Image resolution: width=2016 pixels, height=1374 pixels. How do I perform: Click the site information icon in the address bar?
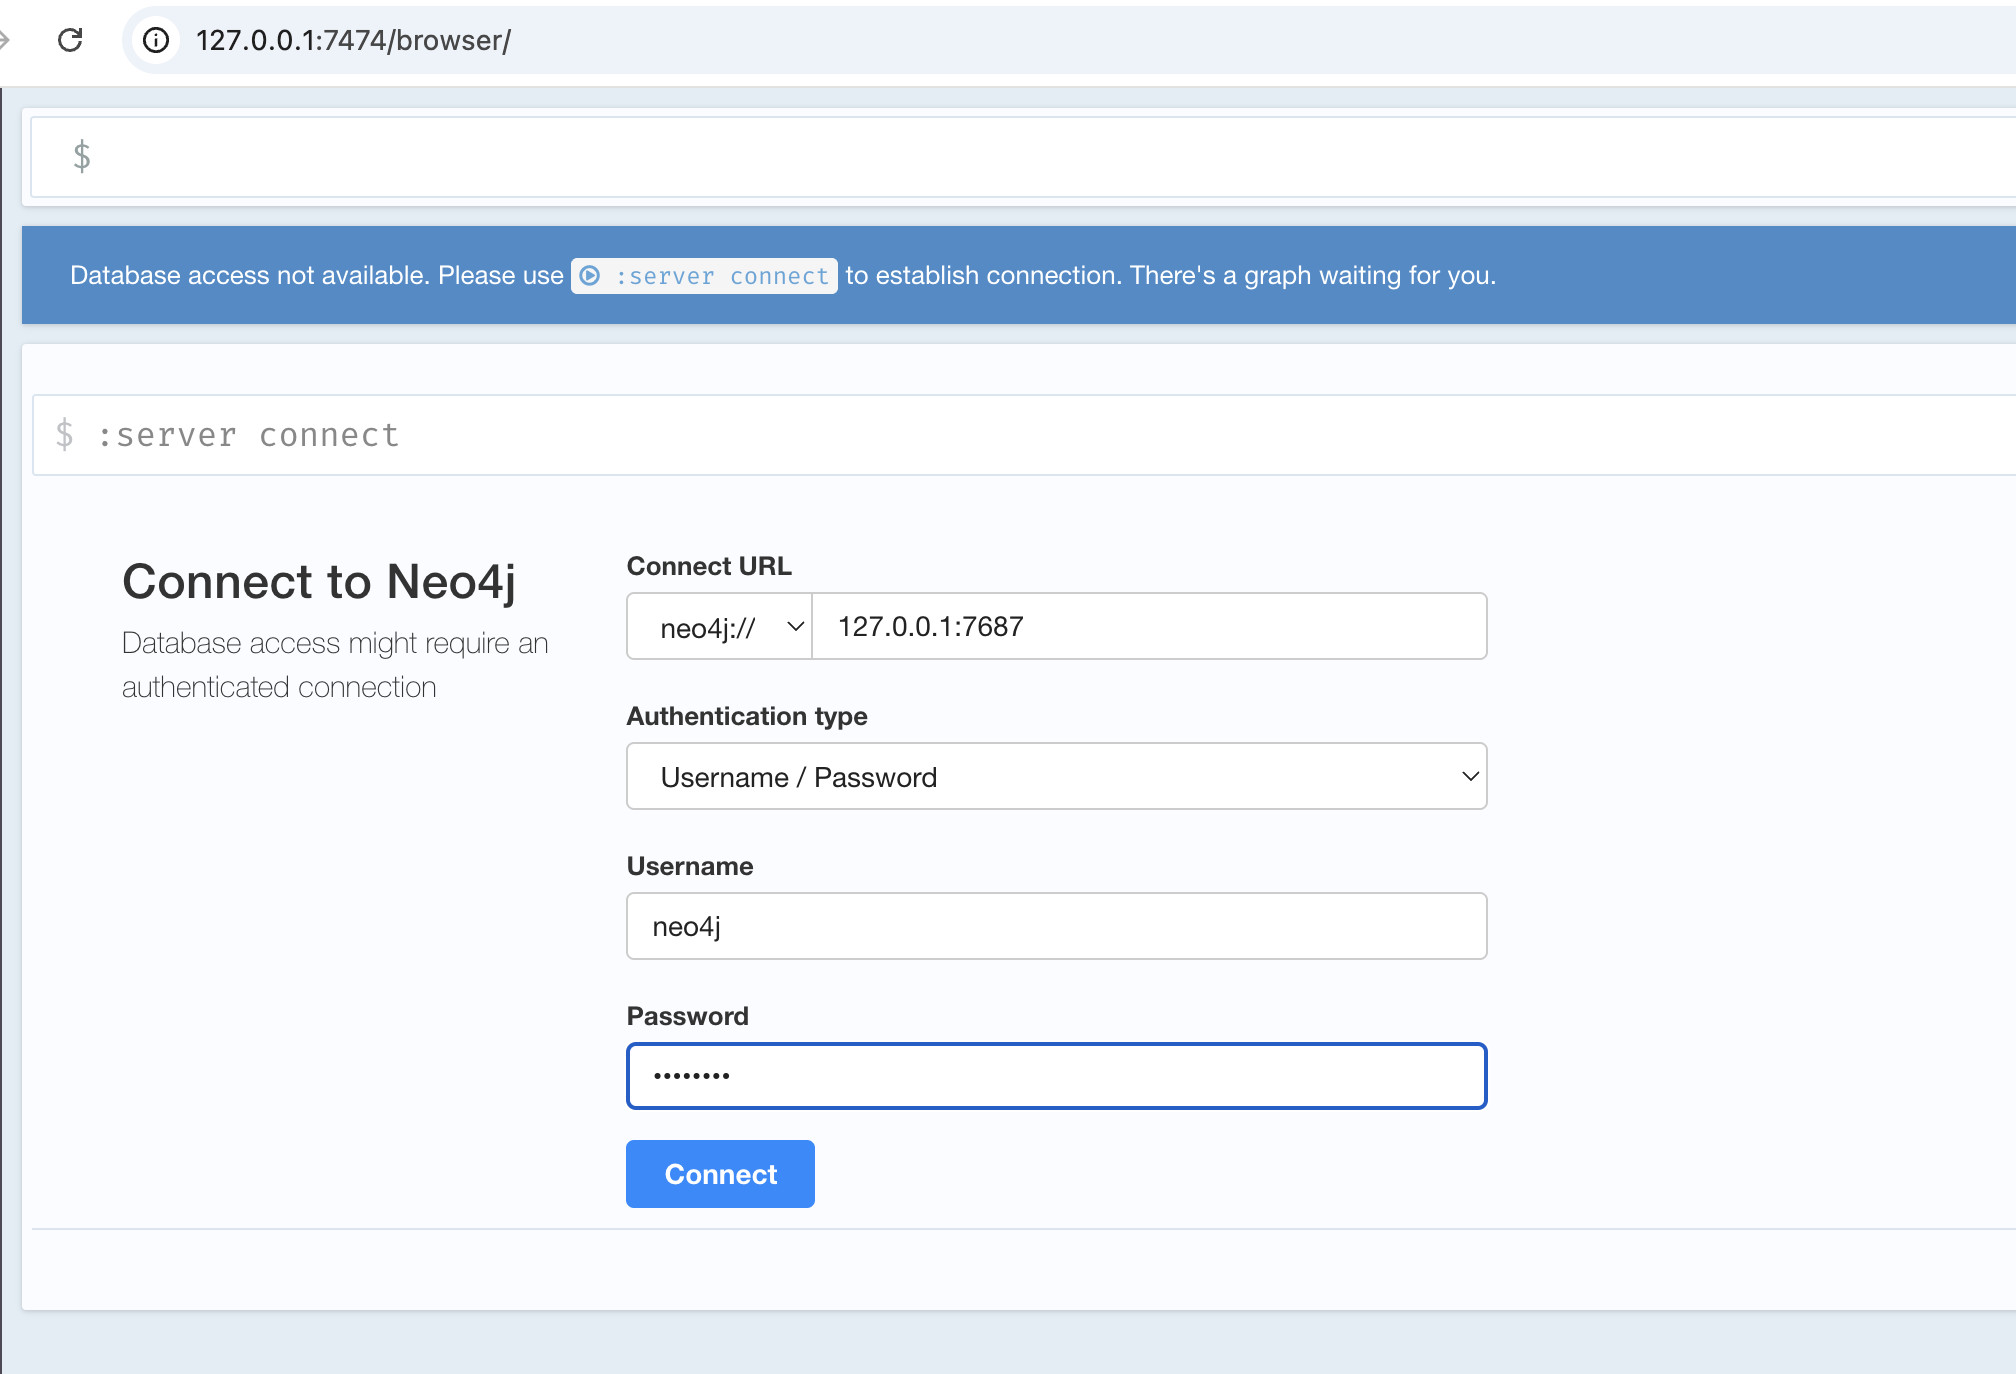[x=155, y=41]
